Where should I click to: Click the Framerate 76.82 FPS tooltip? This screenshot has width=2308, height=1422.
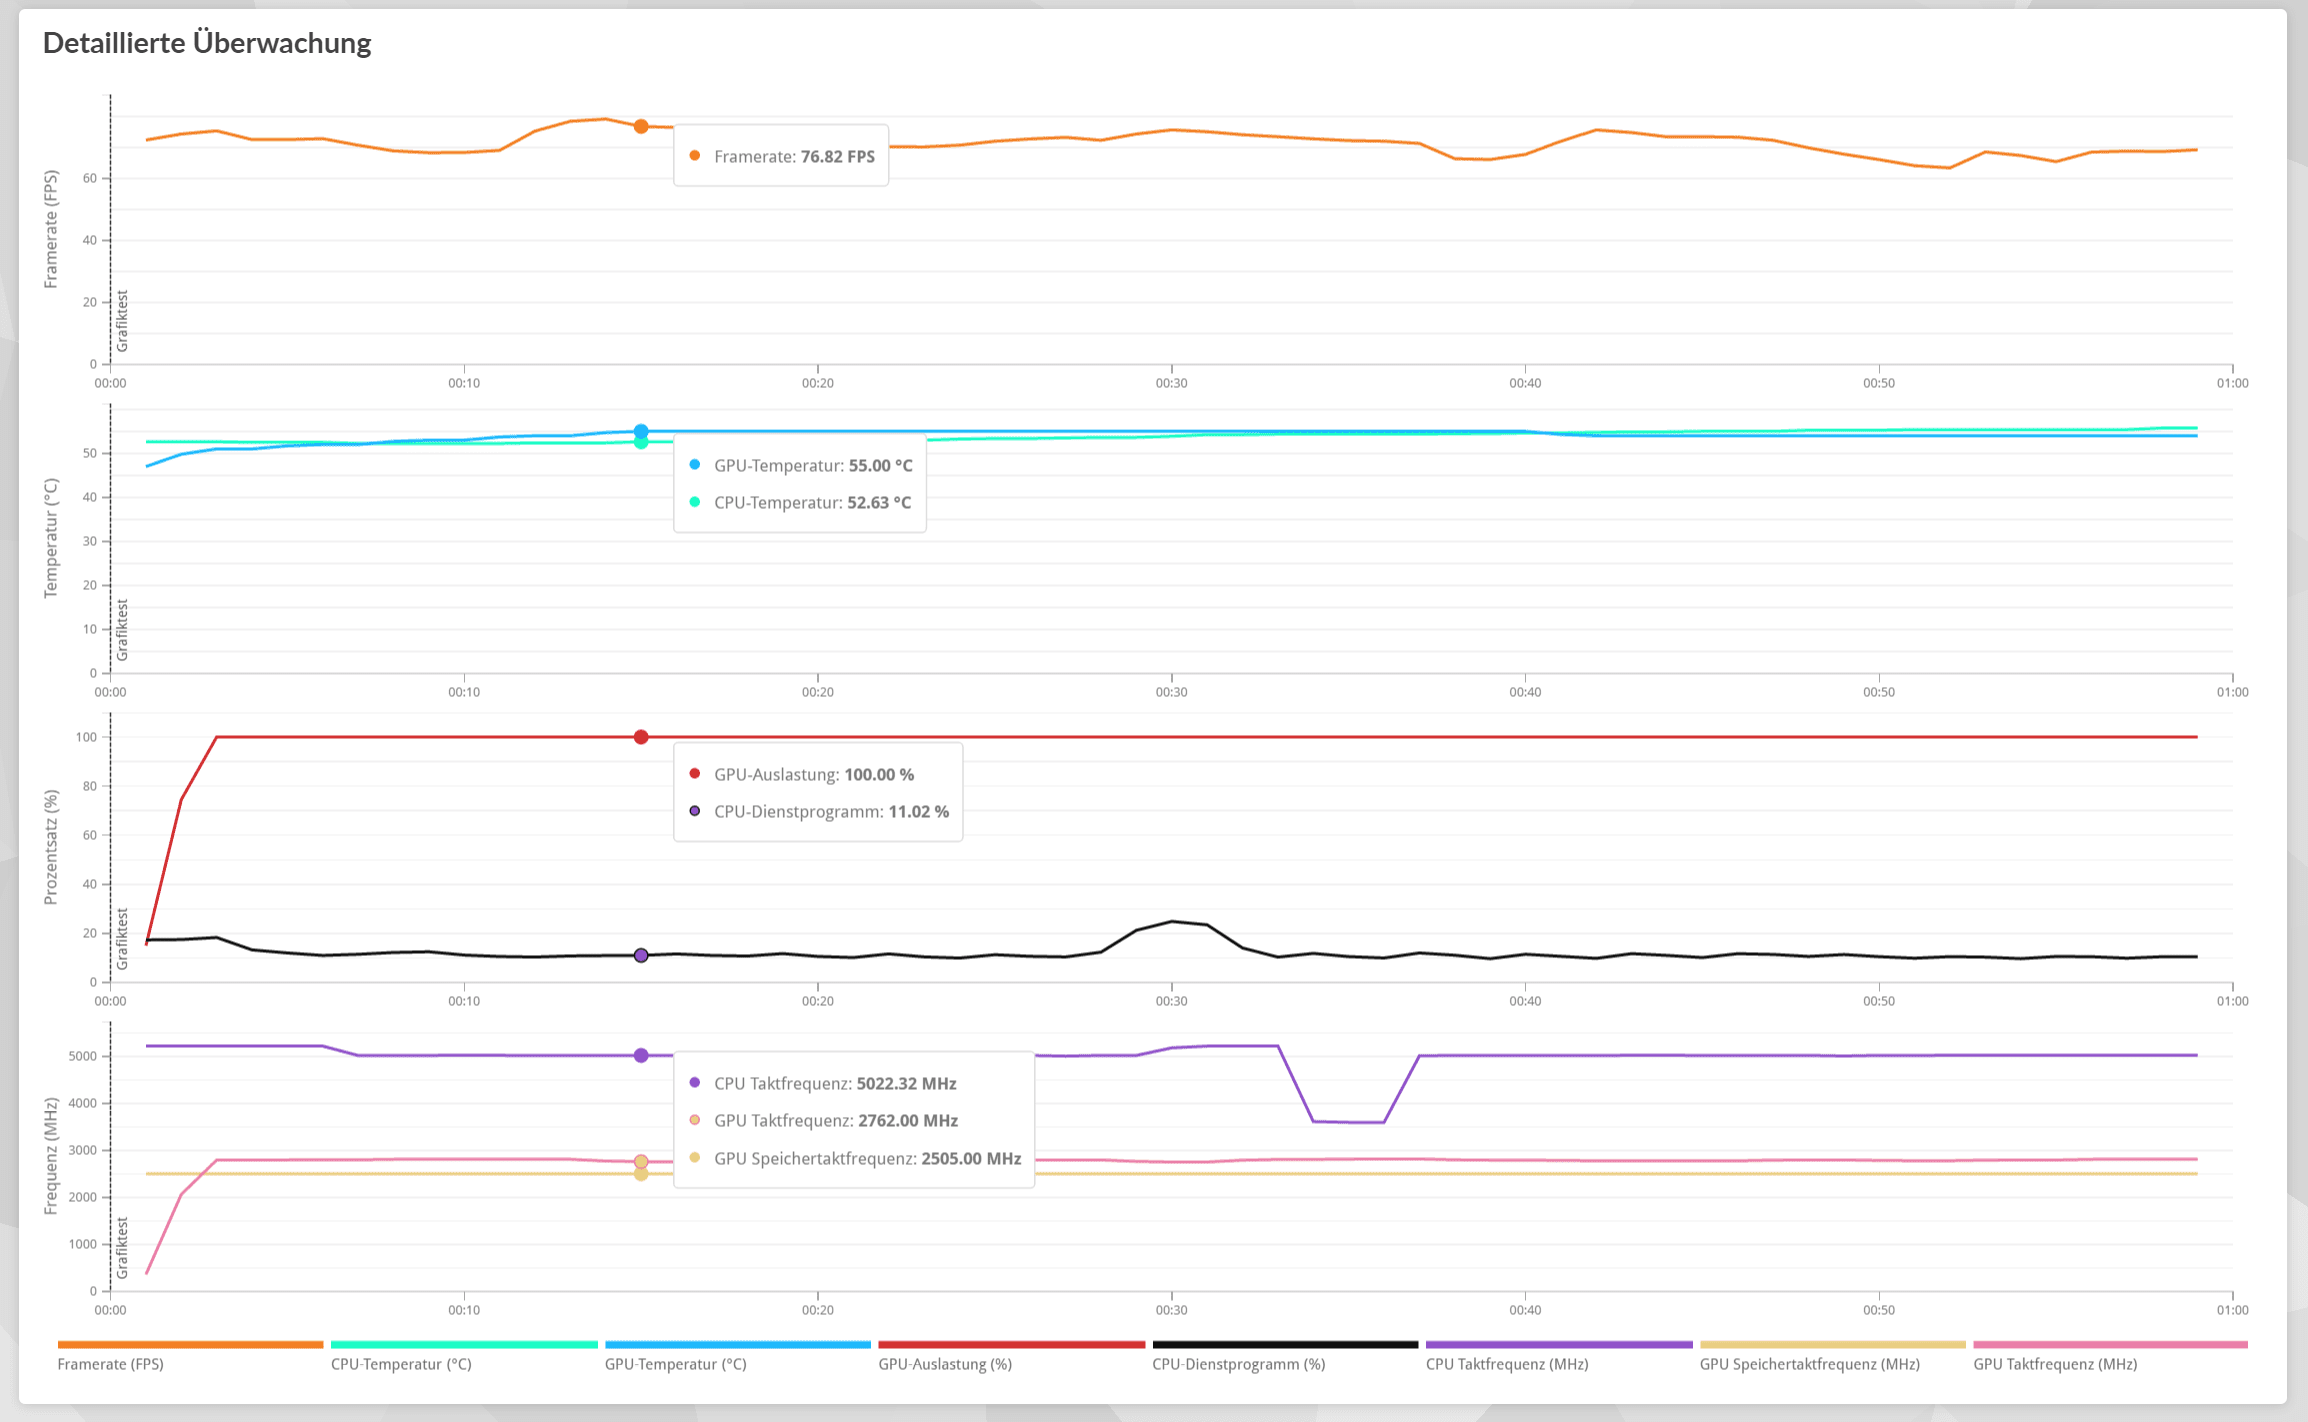(x=782, y=156)
